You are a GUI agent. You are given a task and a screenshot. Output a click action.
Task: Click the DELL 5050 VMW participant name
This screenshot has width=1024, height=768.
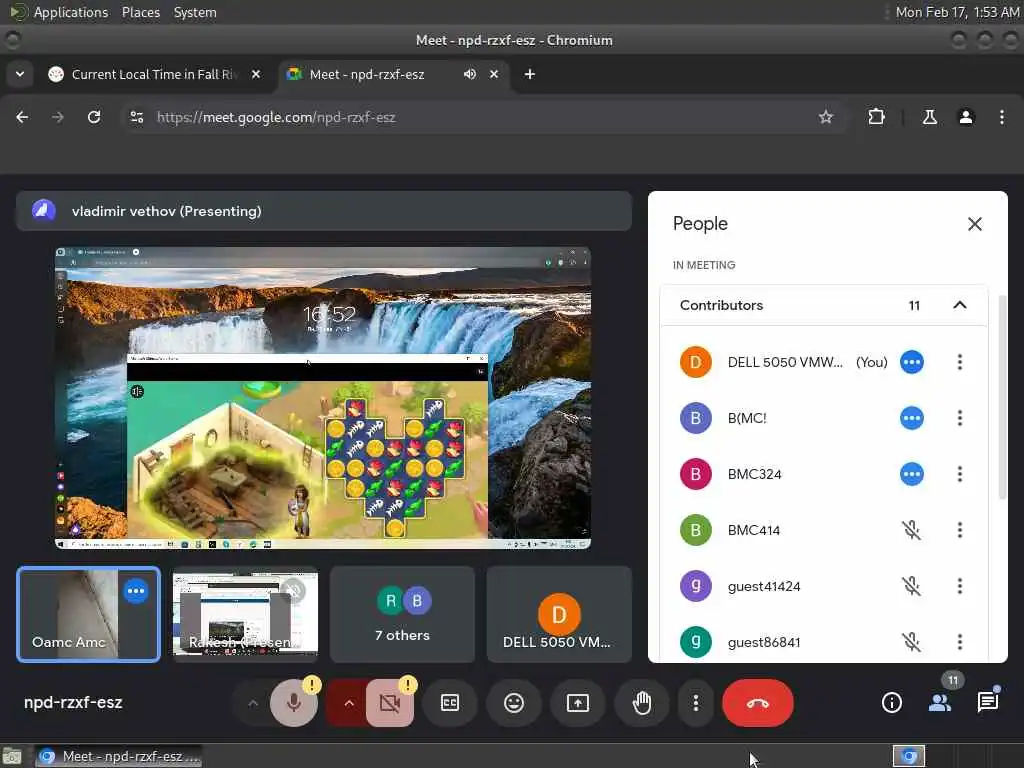[785, 362]
